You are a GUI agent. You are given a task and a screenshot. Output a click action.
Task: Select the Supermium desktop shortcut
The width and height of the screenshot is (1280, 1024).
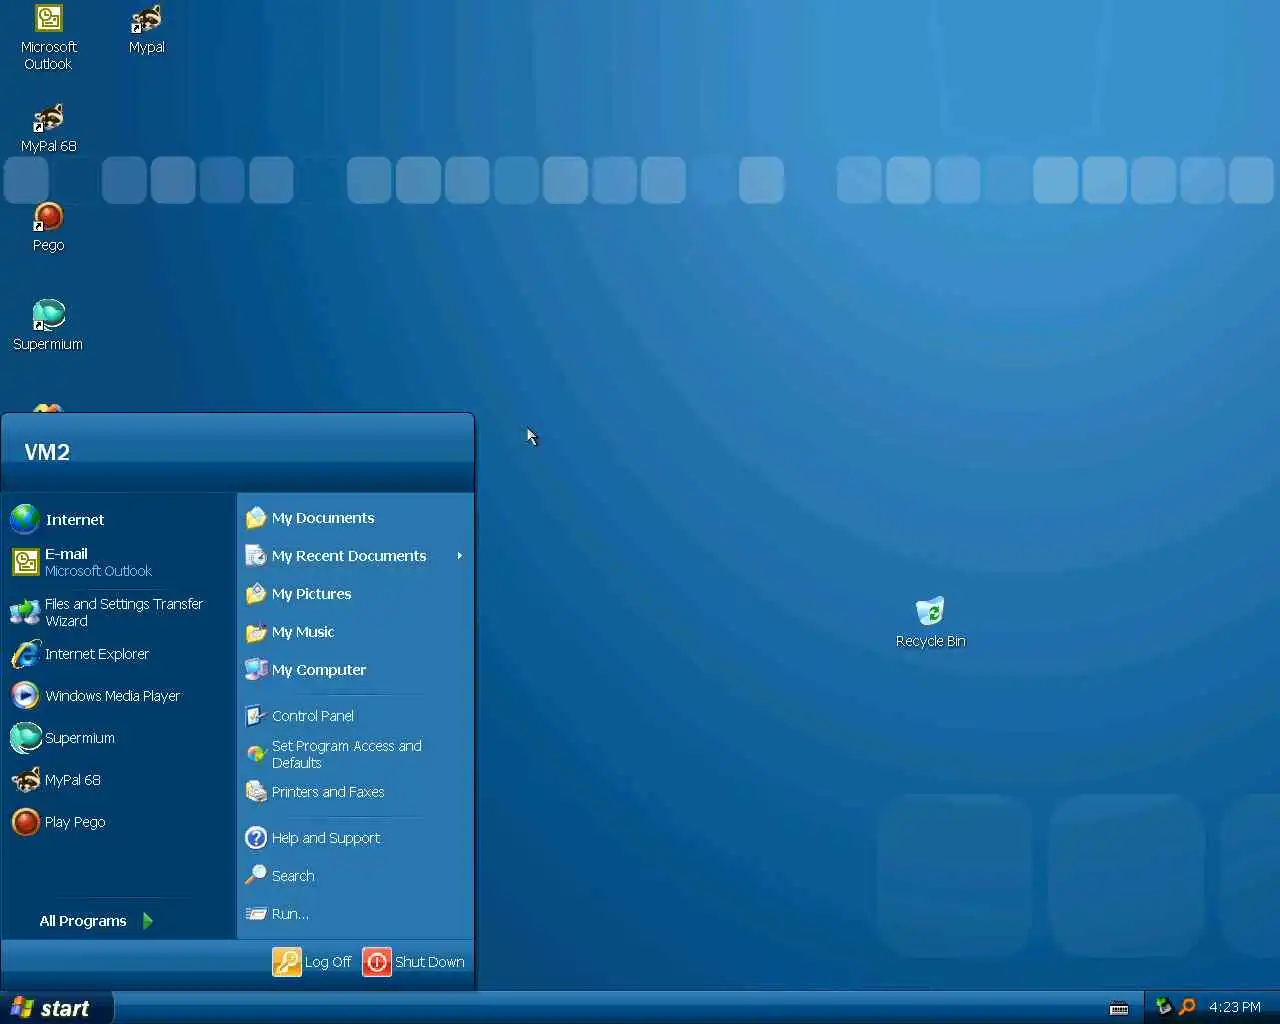[x=48, y=326]
